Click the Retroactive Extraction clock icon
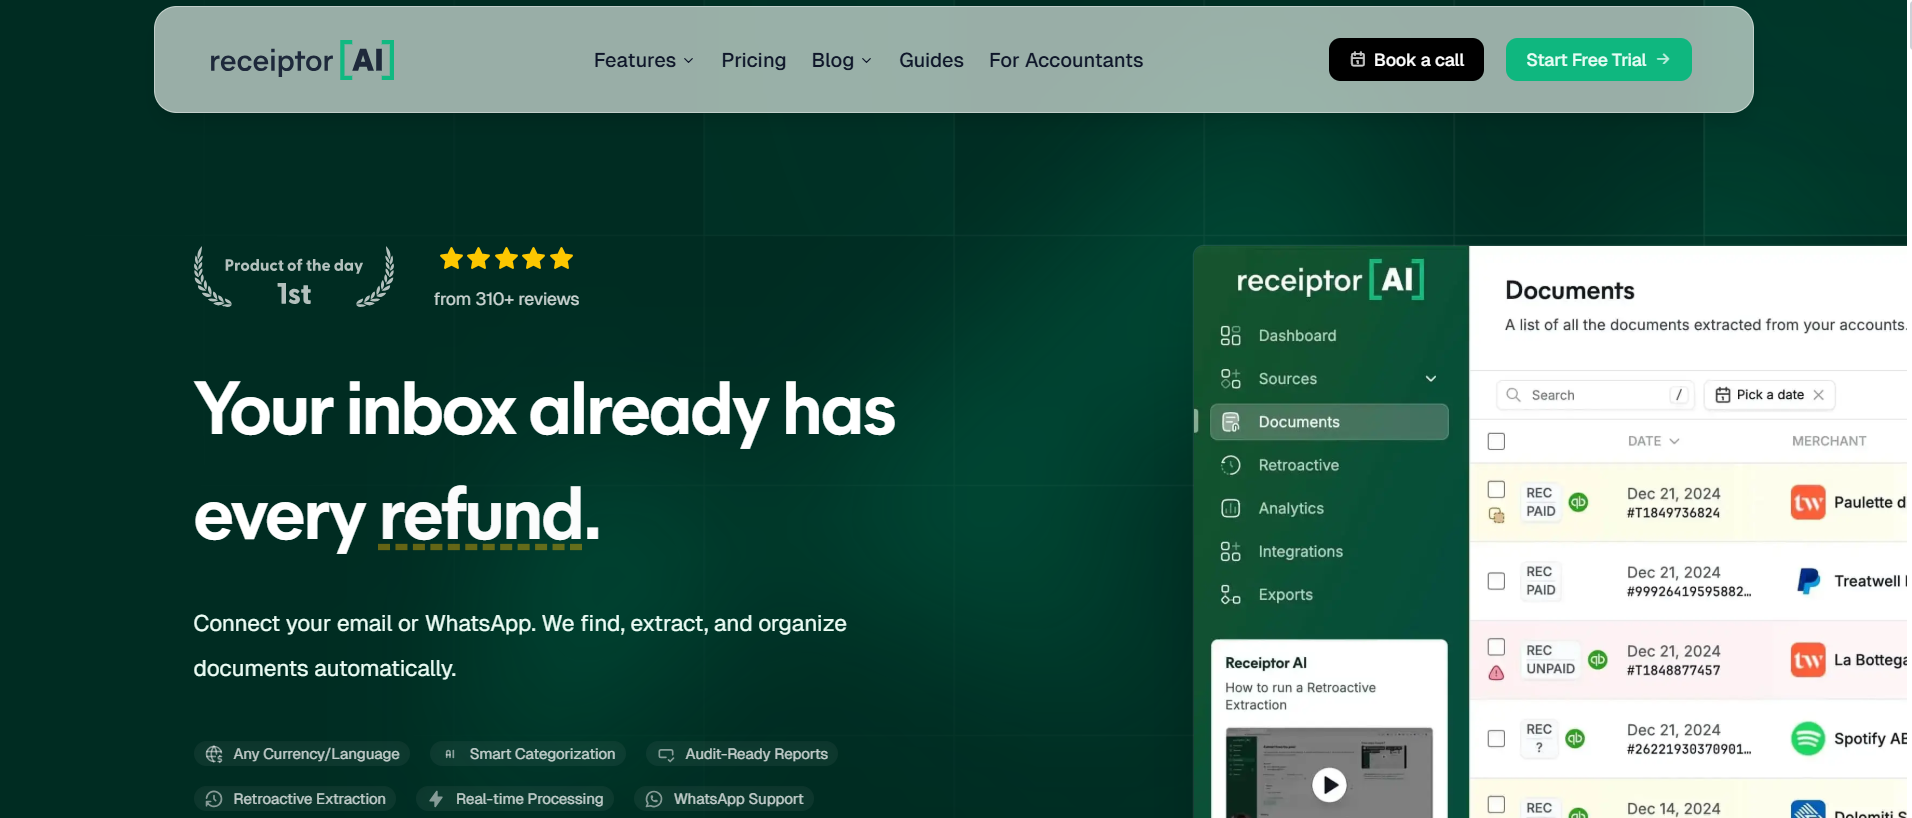1912x818 pixels. coord(214,799)
